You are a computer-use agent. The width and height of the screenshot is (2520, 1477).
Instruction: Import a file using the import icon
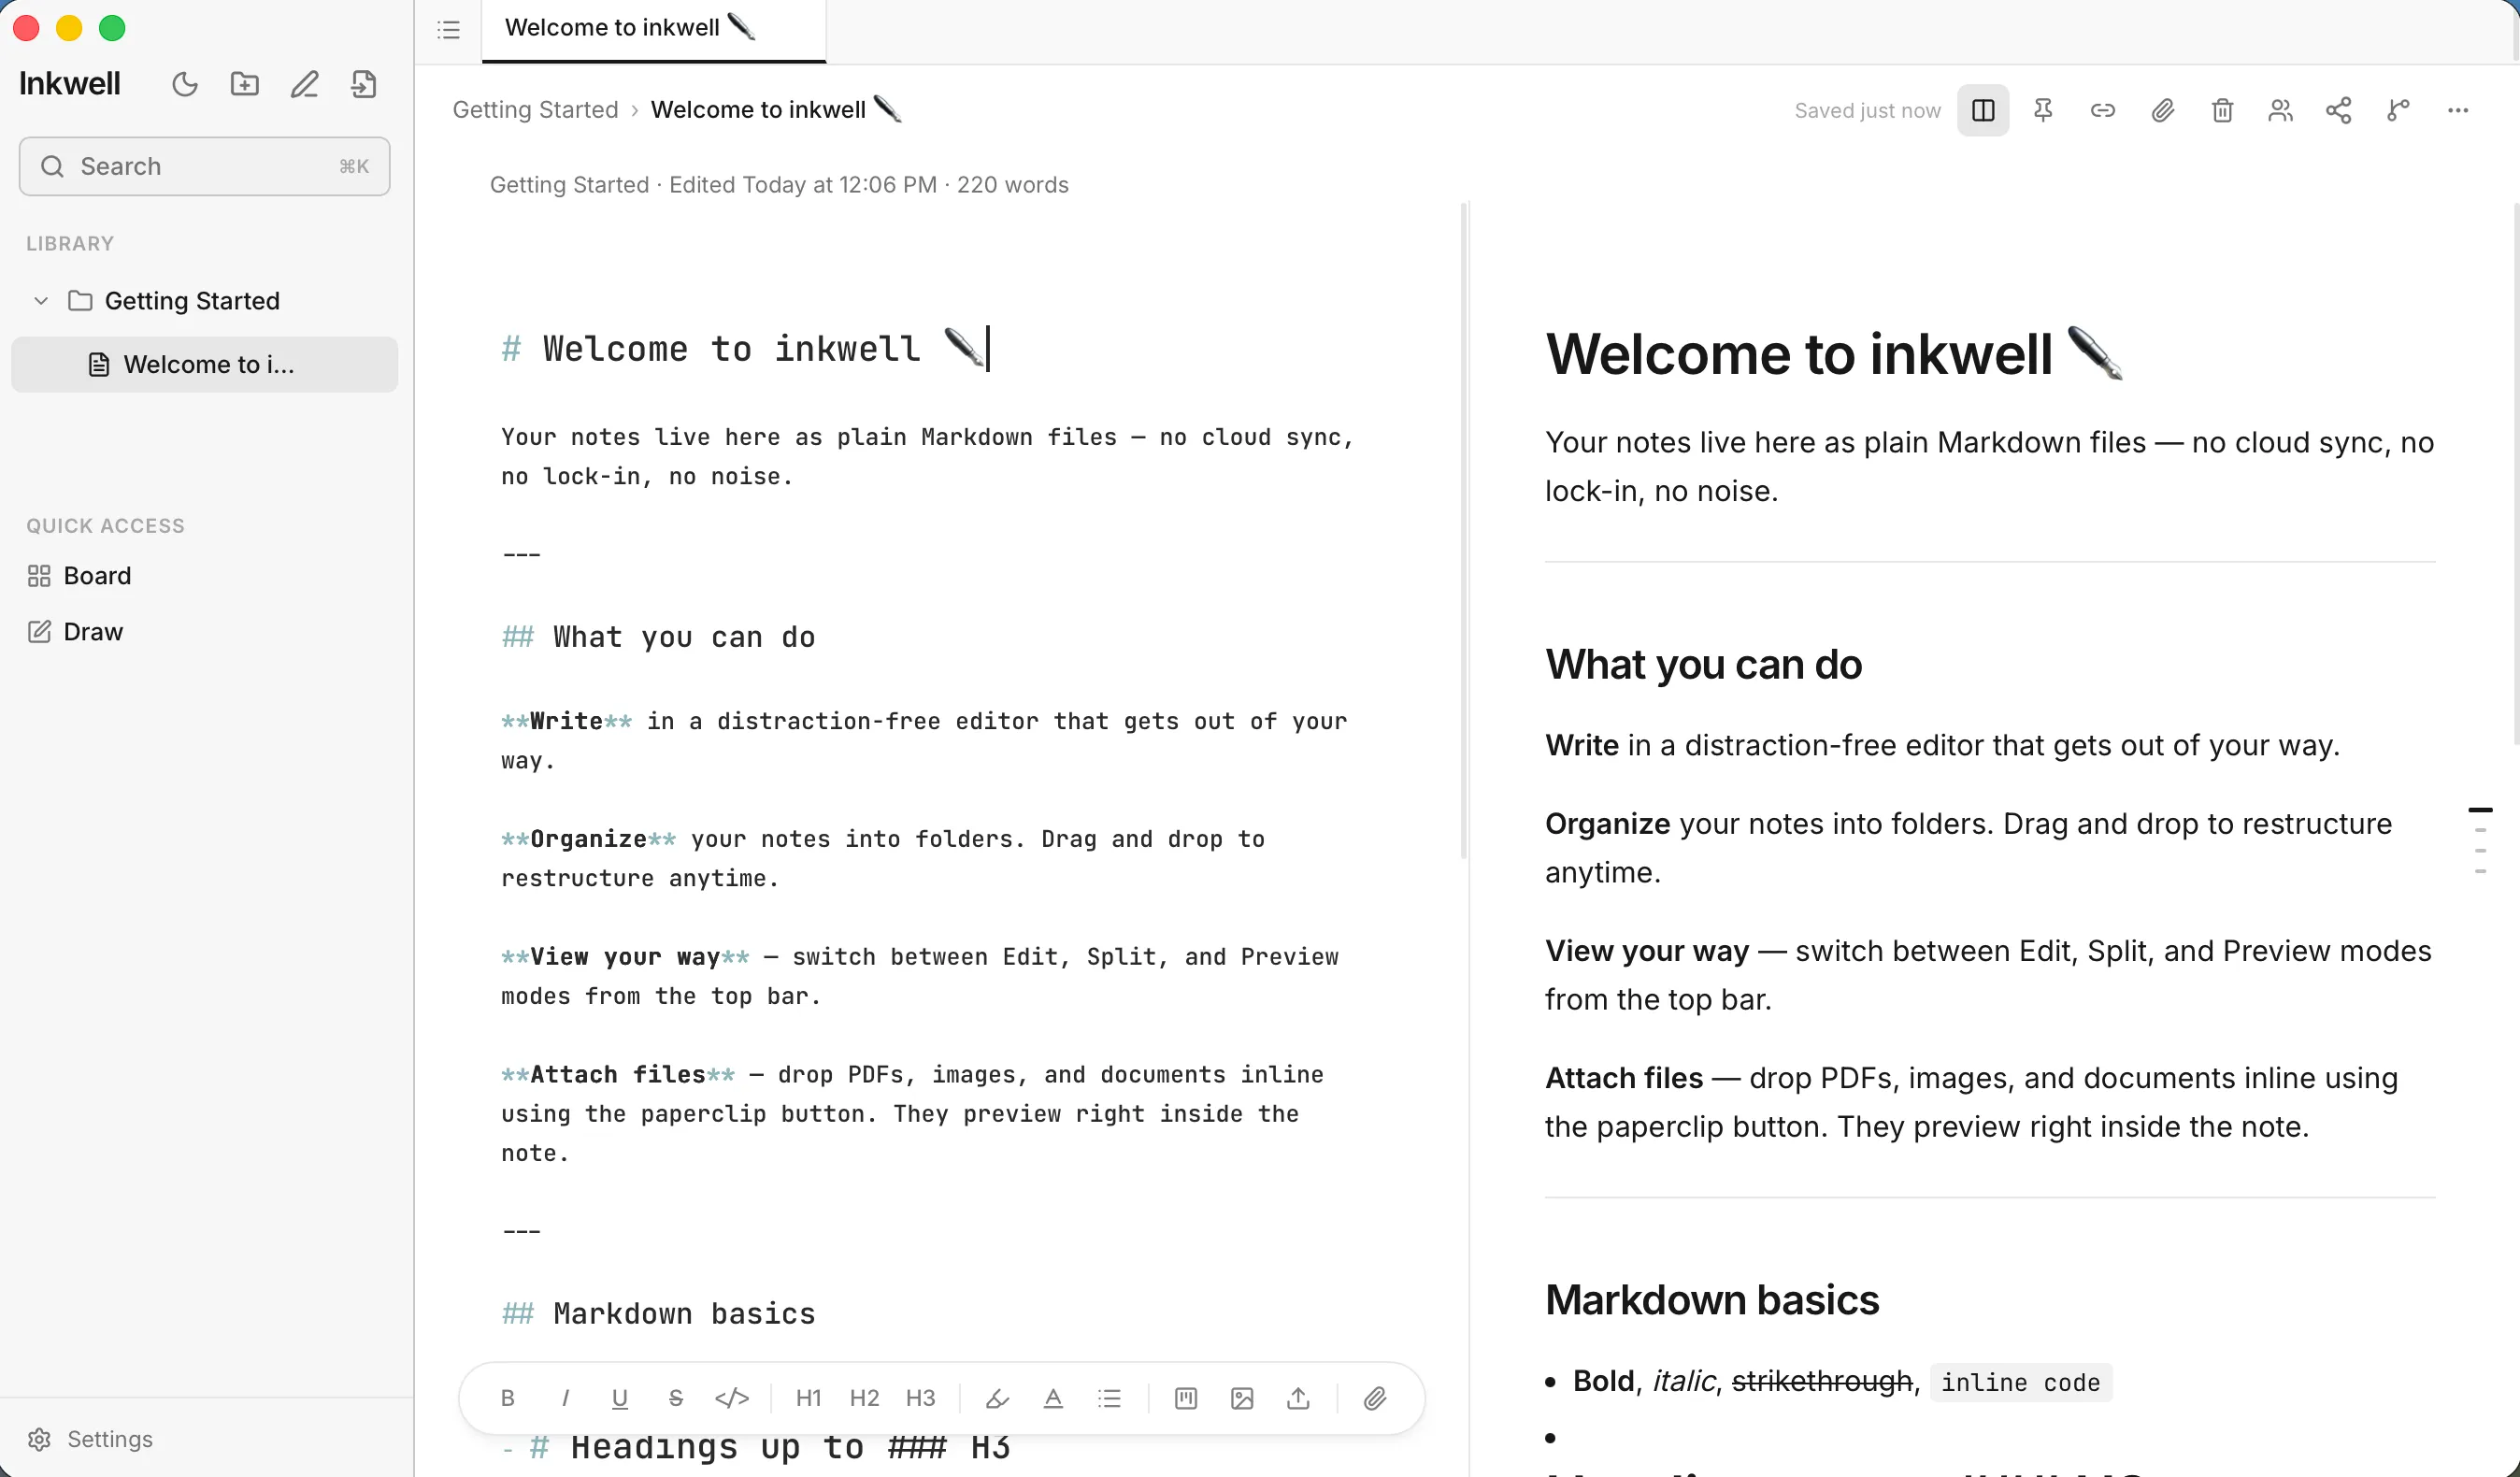[x=364, y=84]
